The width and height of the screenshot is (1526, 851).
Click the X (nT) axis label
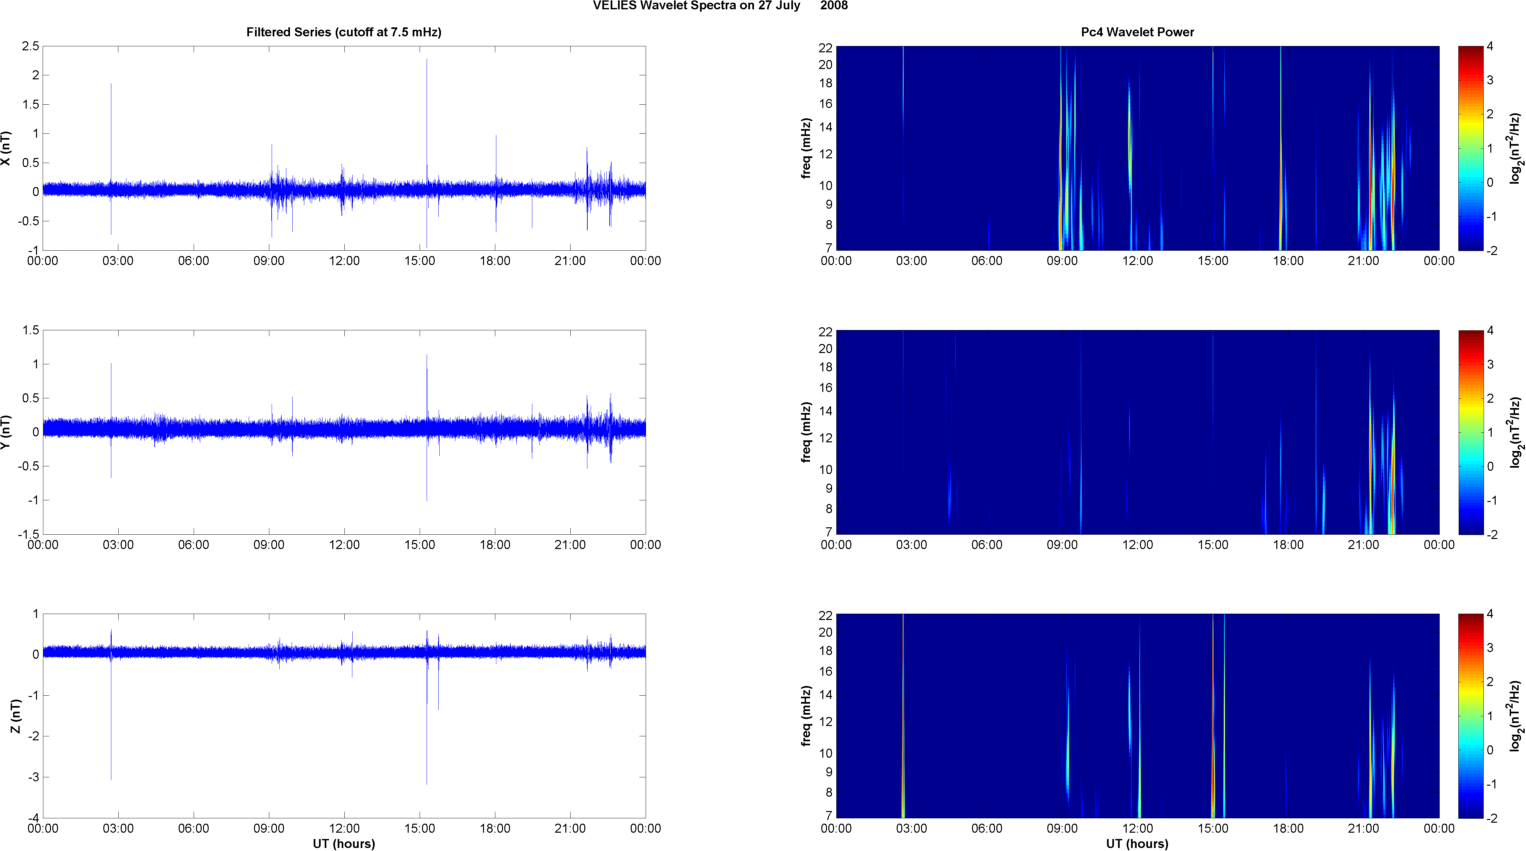click(x=7, y=148)
